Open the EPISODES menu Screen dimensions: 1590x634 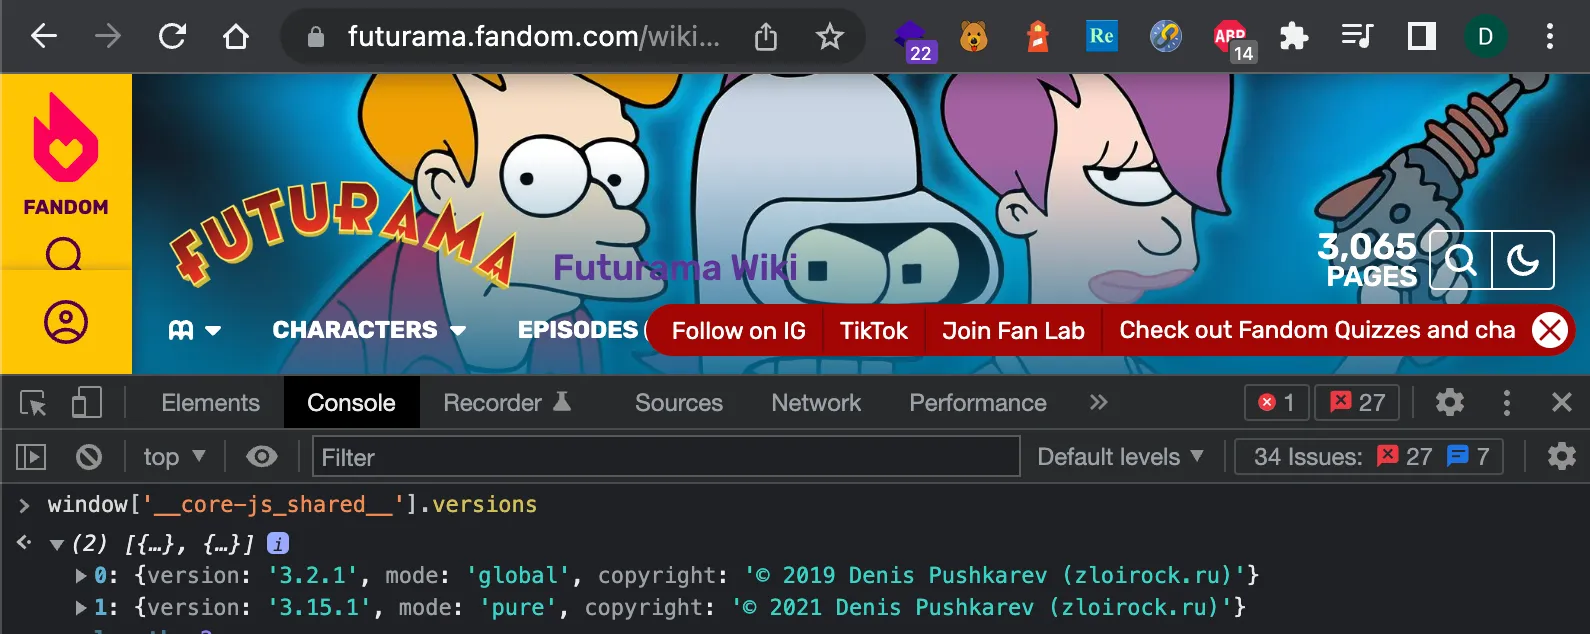tap(578, 330)
